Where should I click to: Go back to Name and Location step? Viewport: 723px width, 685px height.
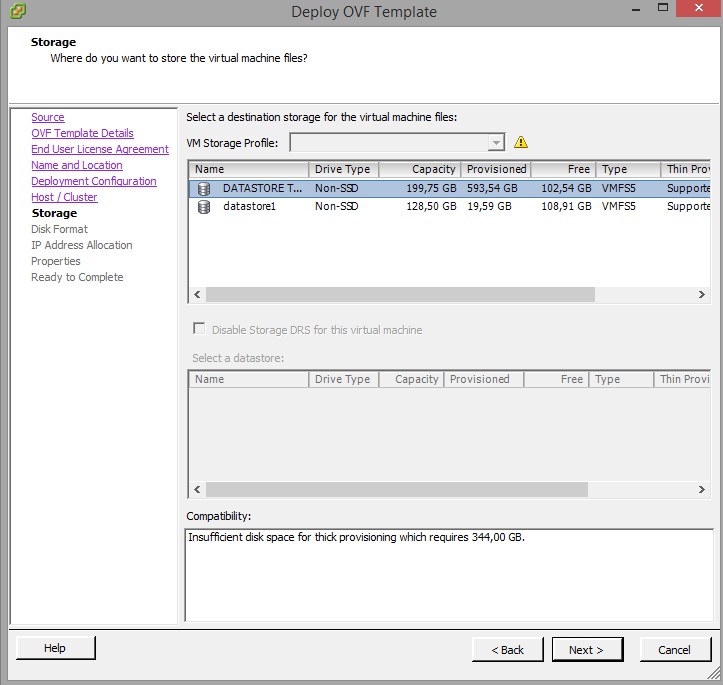pyautogui.click(x=77, y=165)
